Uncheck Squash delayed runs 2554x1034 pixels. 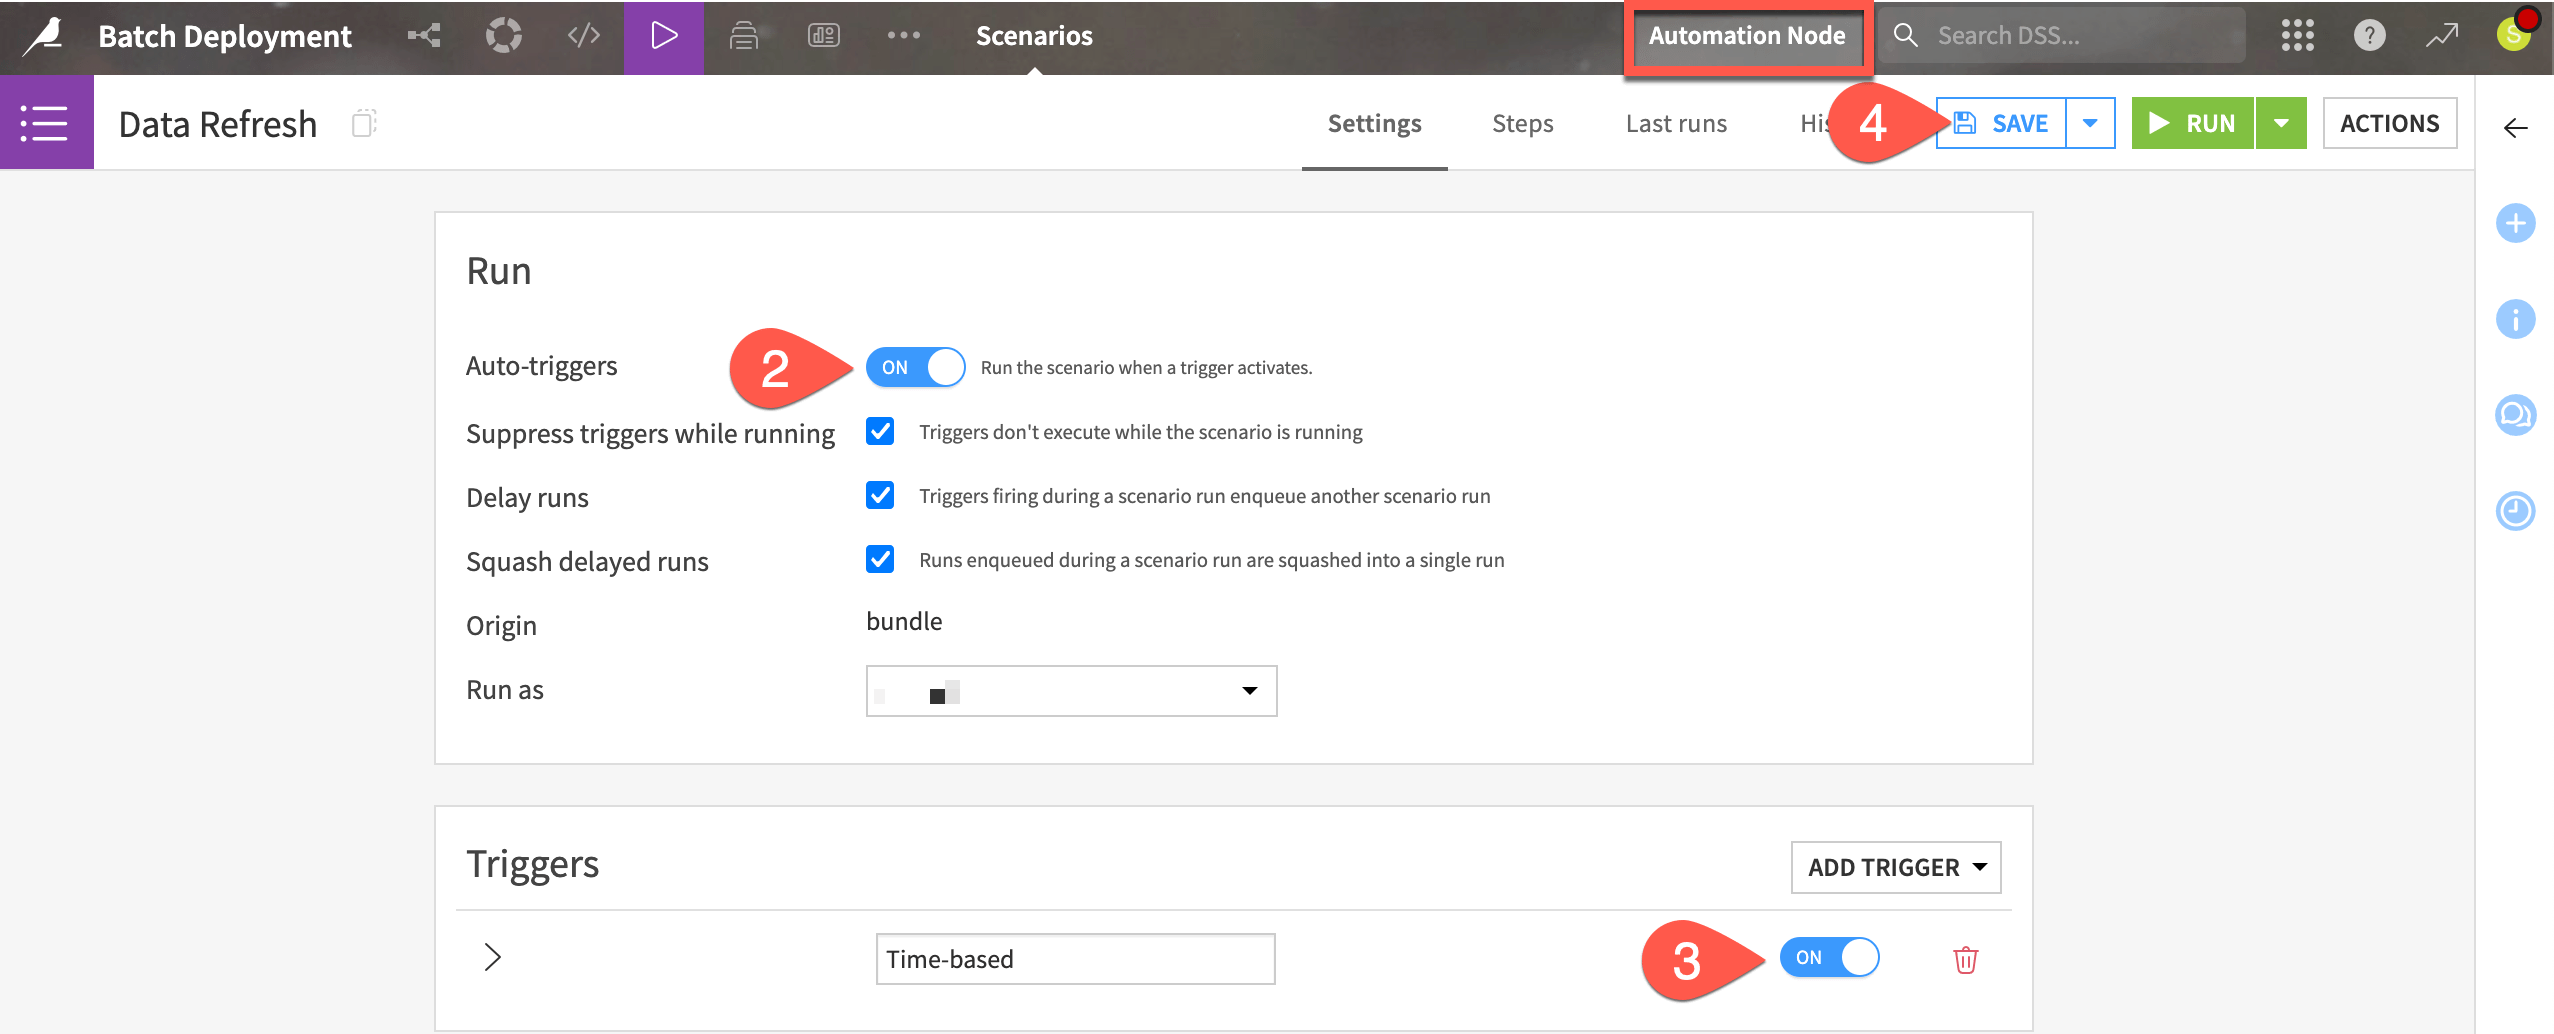click(879, 559)
